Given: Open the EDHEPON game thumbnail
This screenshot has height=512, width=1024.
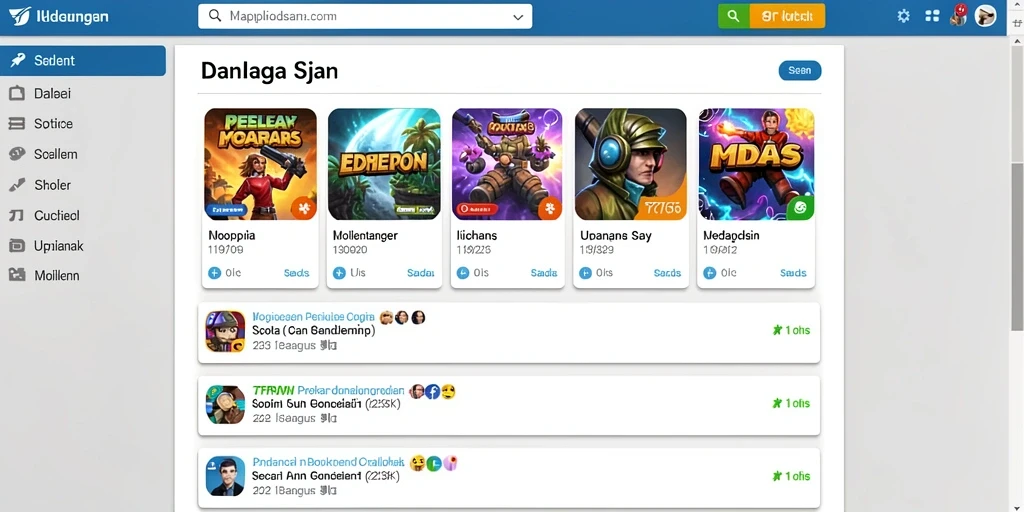Looking at the screenshot, I should (x=384, y=164).
